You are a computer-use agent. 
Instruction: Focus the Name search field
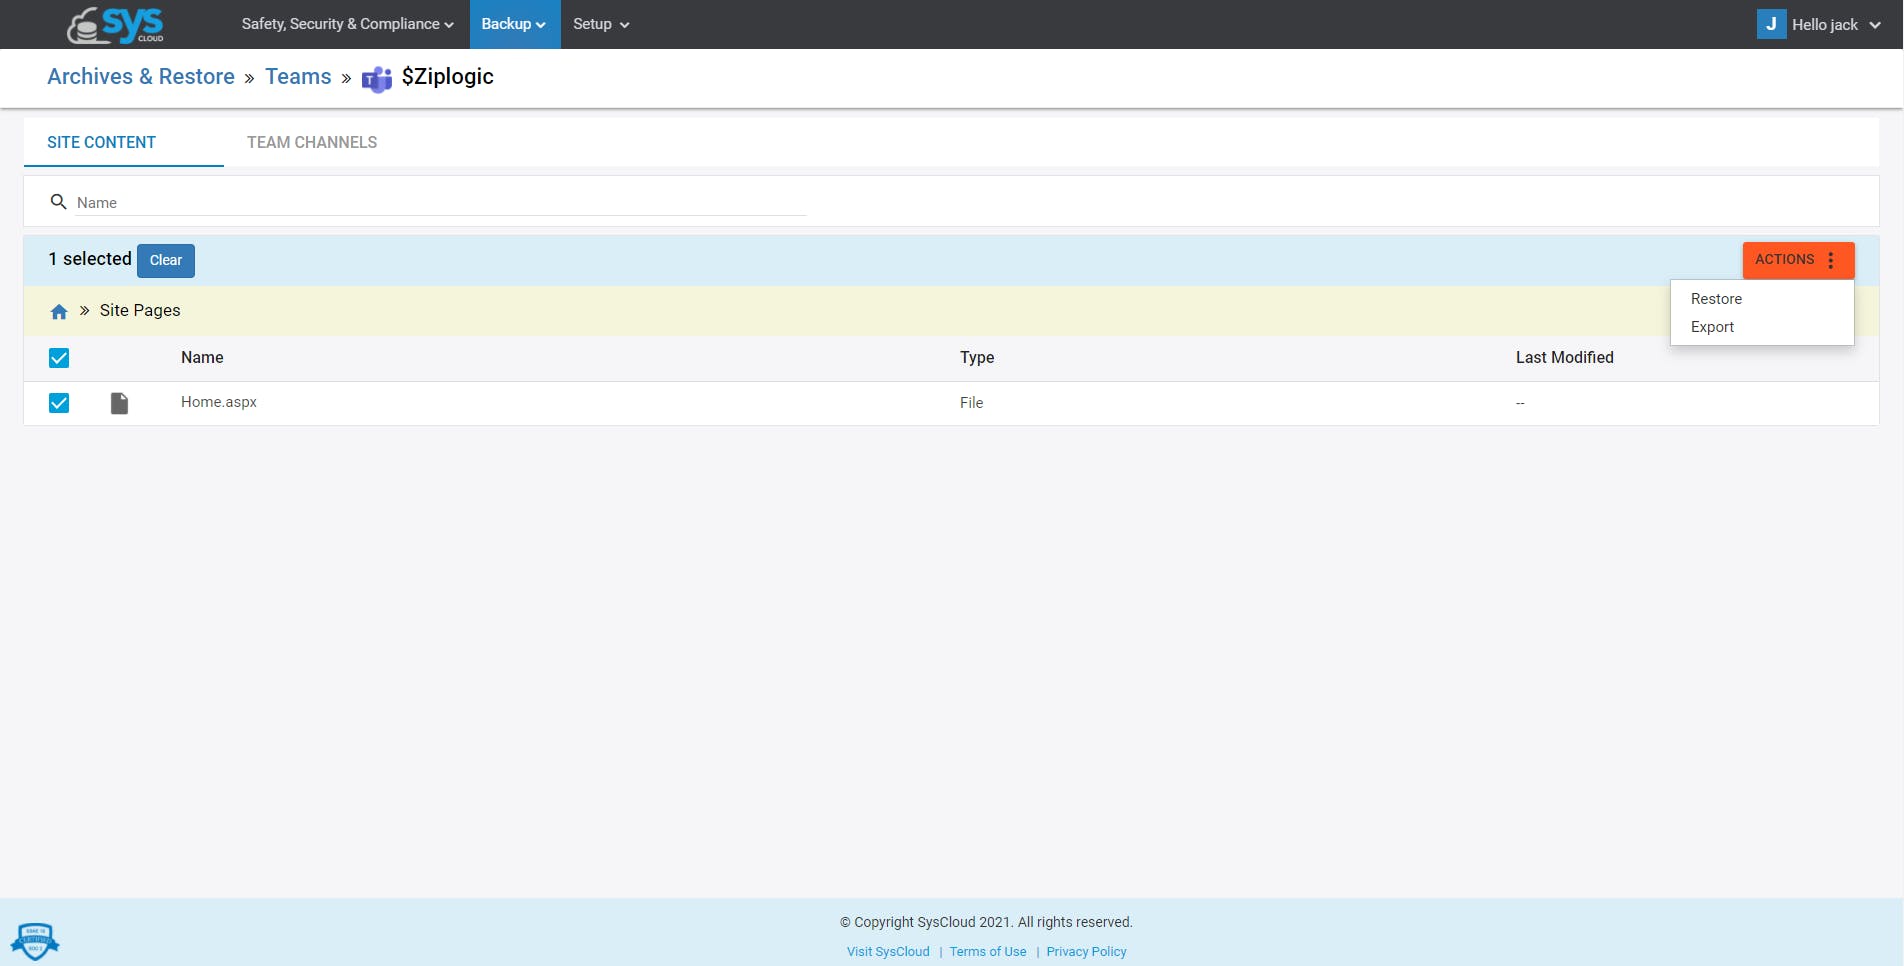pos(441,203)
